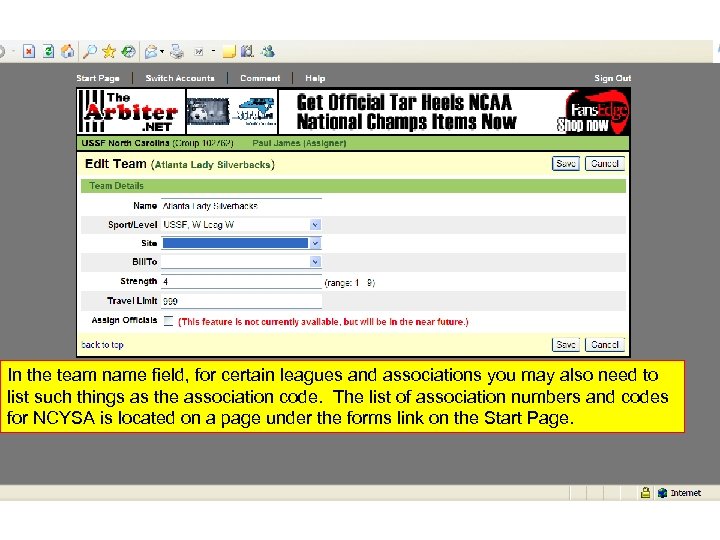Open Switch Accounts menu item
The width and height of the screenshot is (720, 540).
(180, 78)
